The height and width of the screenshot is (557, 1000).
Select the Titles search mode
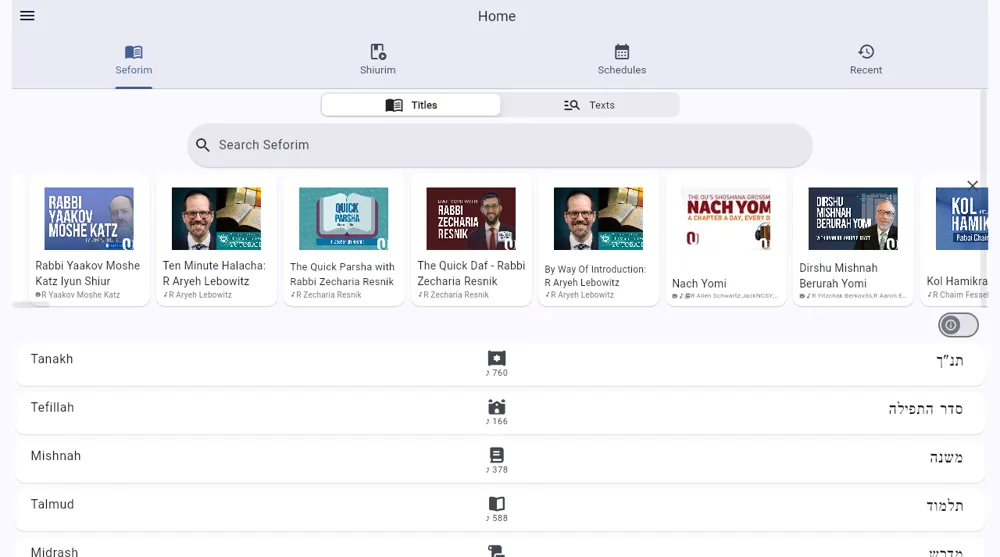(x=411, y=105)
